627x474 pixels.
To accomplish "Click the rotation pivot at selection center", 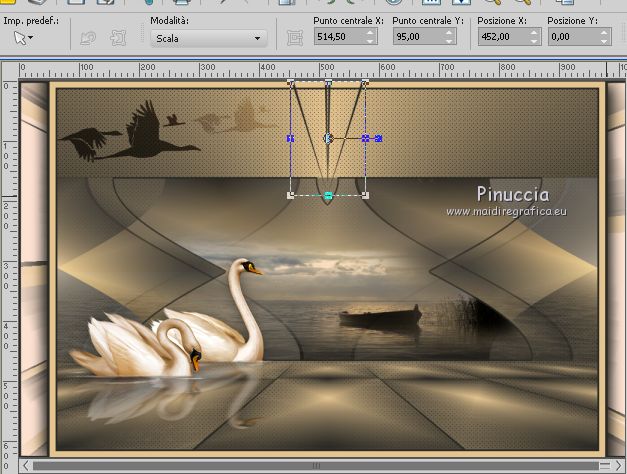I will 328,138.
